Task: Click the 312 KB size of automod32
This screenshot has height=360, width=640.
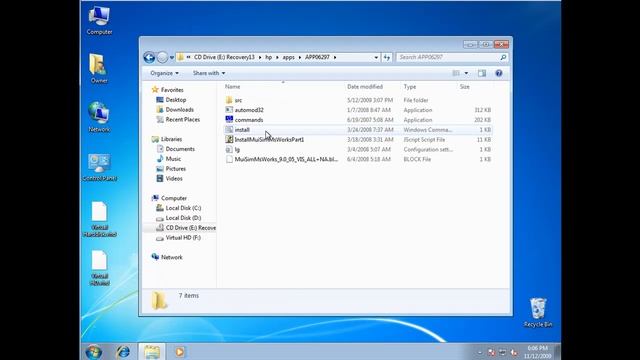Action: coord(482,110)
